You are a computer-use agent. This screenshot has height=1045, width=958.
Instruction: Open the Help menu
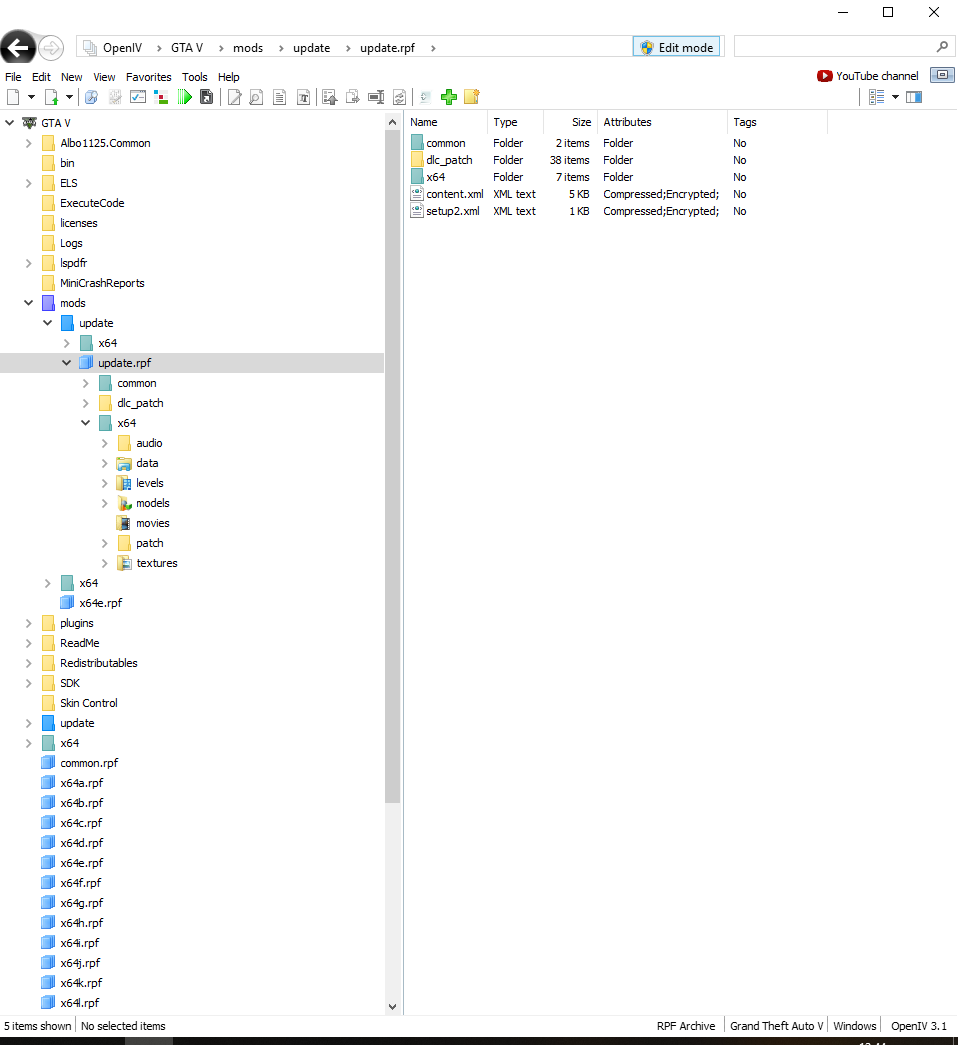click(x=229, y=77)
